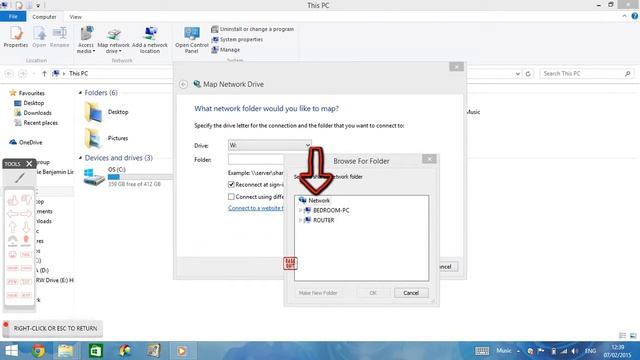Viewport: 640px width, 360px height.
Task: Select the Desktop folder icon
Action: [93, 112]
